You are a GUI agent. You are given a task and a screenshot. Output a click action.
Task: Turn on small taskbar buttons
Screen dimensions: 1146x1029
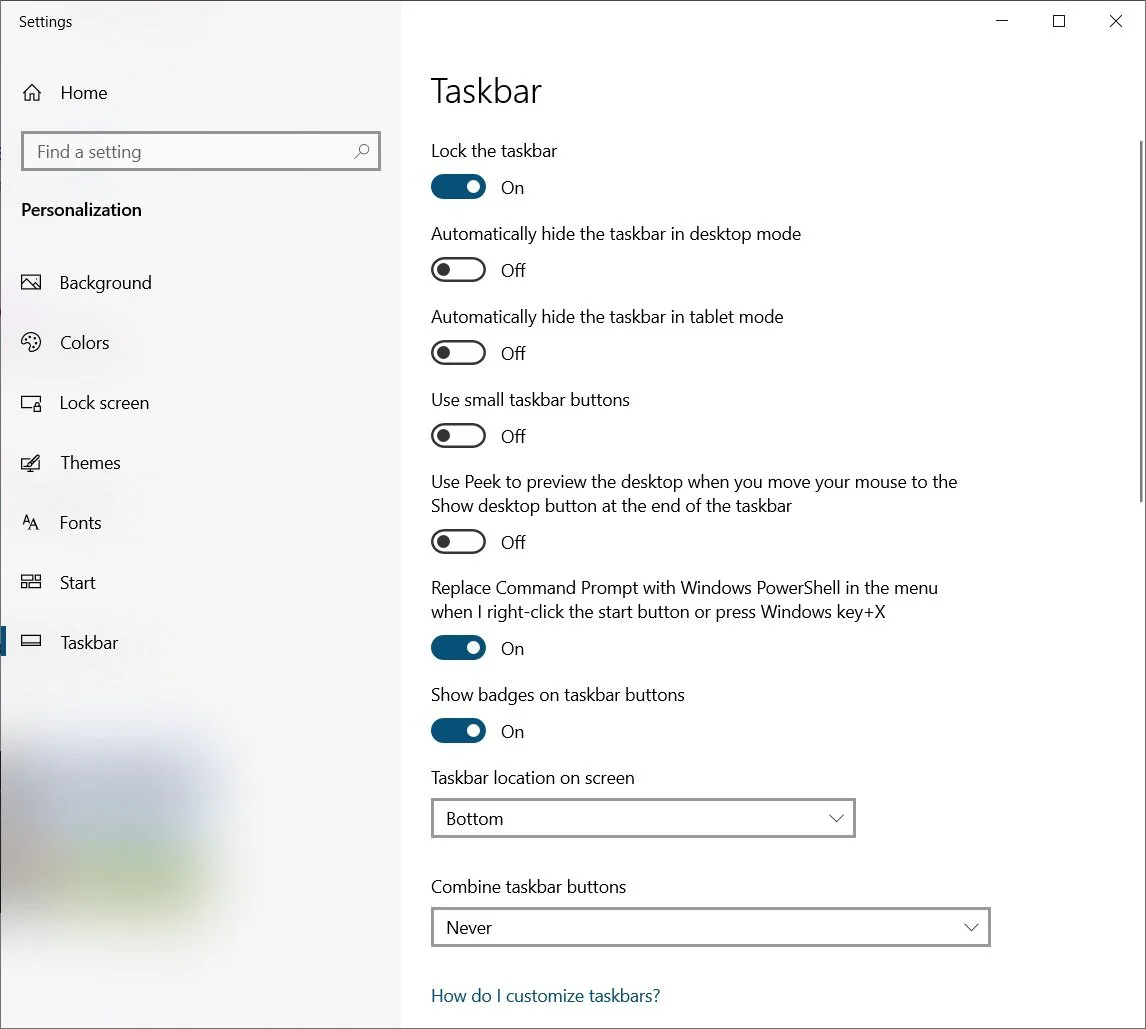[458, 436]
